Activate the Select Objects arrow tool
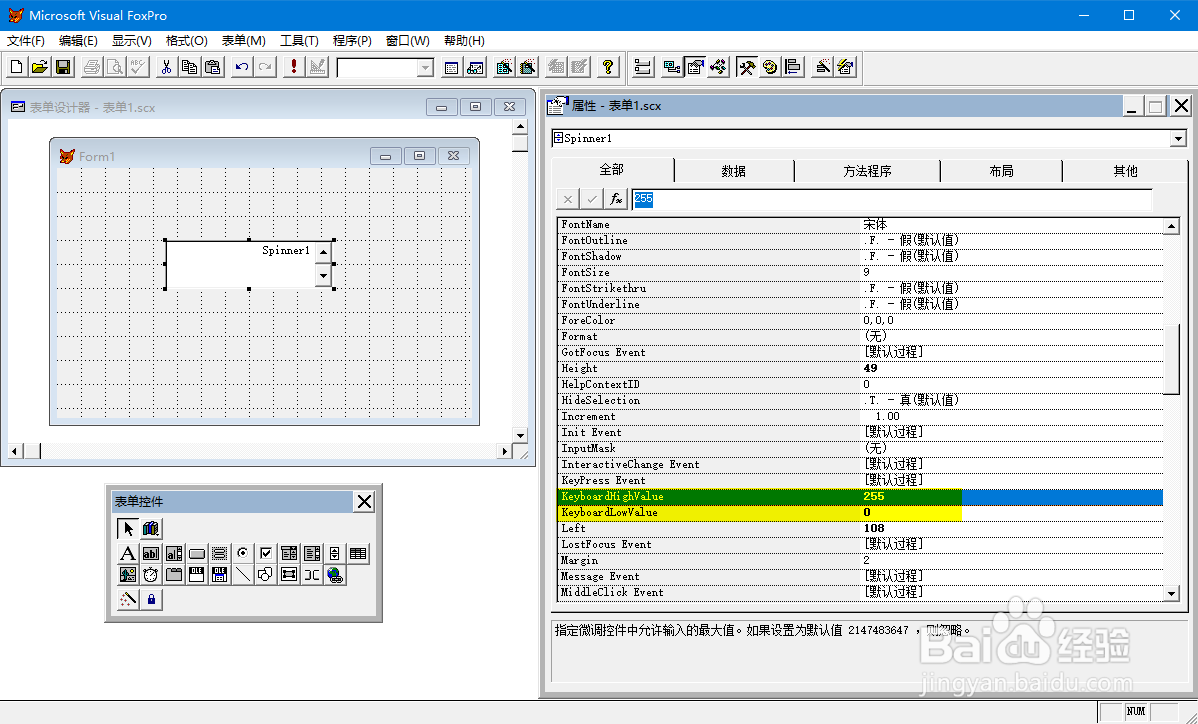 pos(128,528)
